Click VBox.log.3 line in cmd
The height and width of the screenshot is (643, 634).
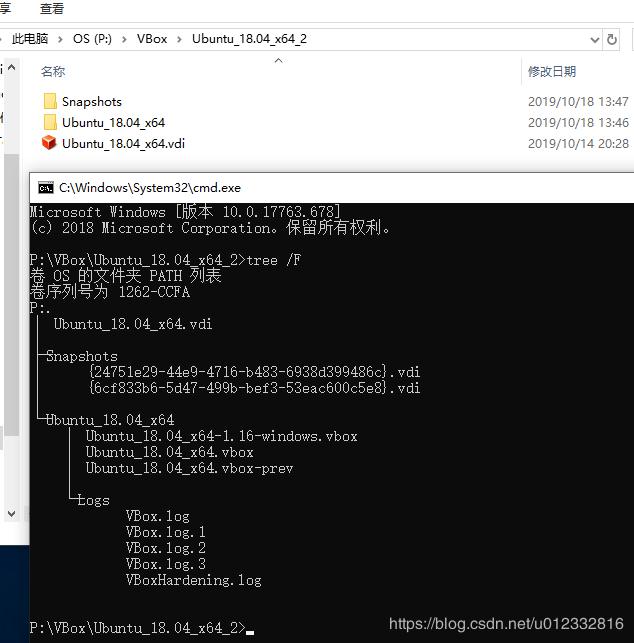point(166,565)
